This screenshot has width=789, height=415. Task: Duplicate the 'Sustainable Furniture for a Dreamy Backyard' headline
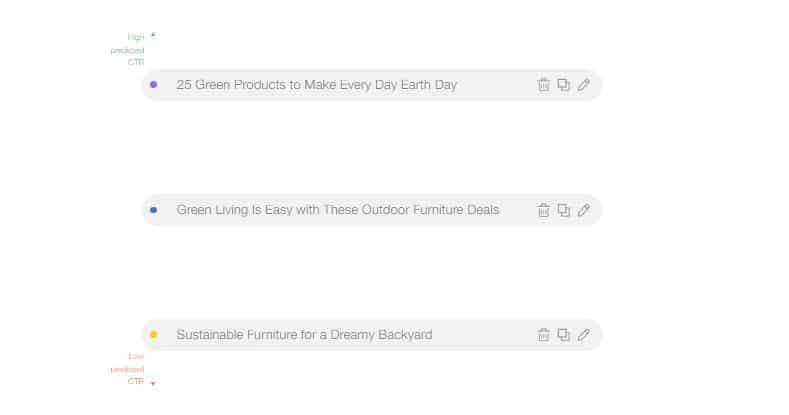564,335
